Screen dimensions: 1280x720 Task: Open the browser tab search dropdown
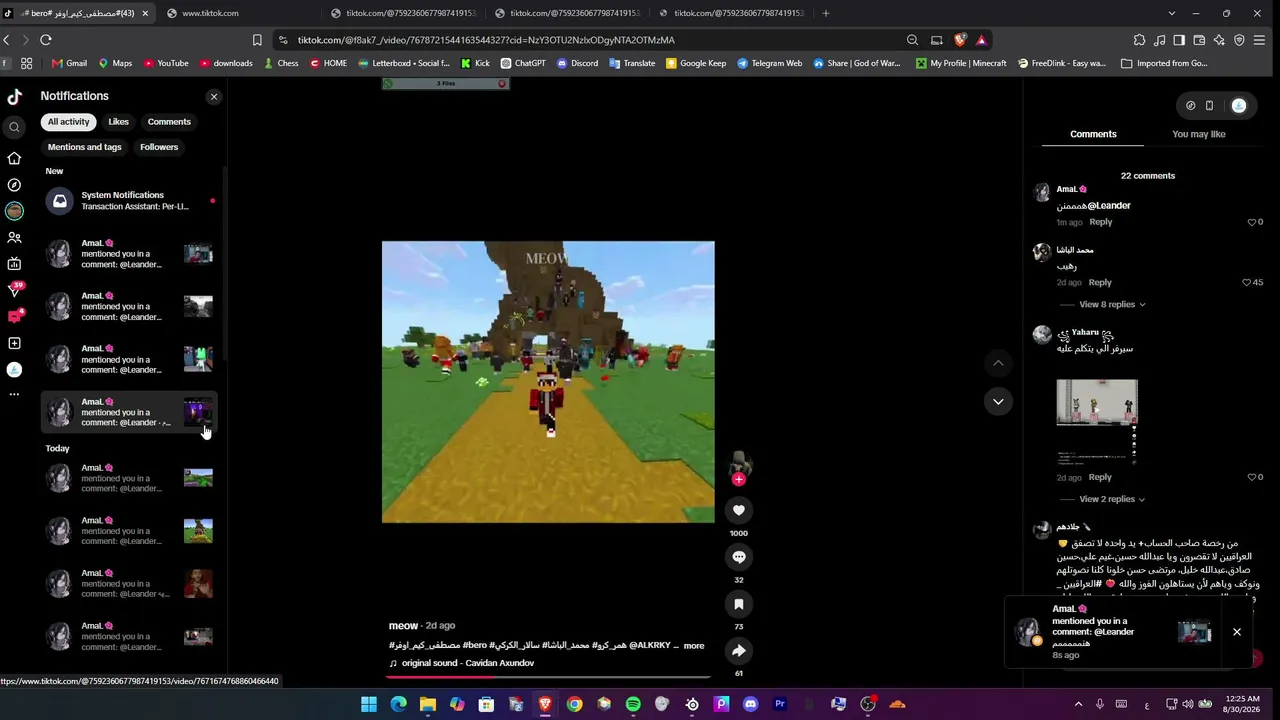pyautogui.click(x=1172, y=13)
